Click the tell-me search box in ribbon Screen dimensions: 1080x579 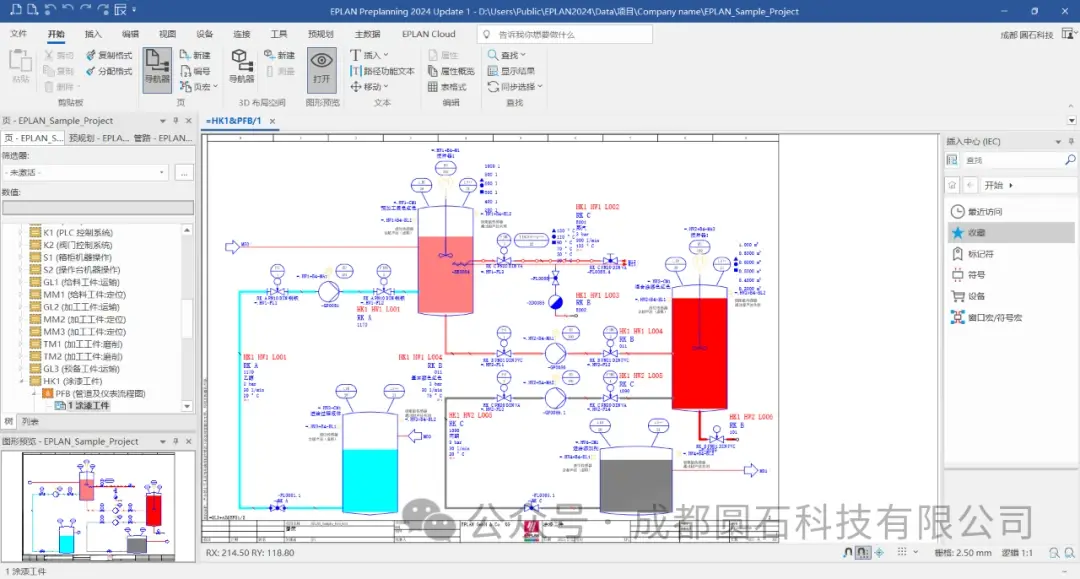coord(565,34)
